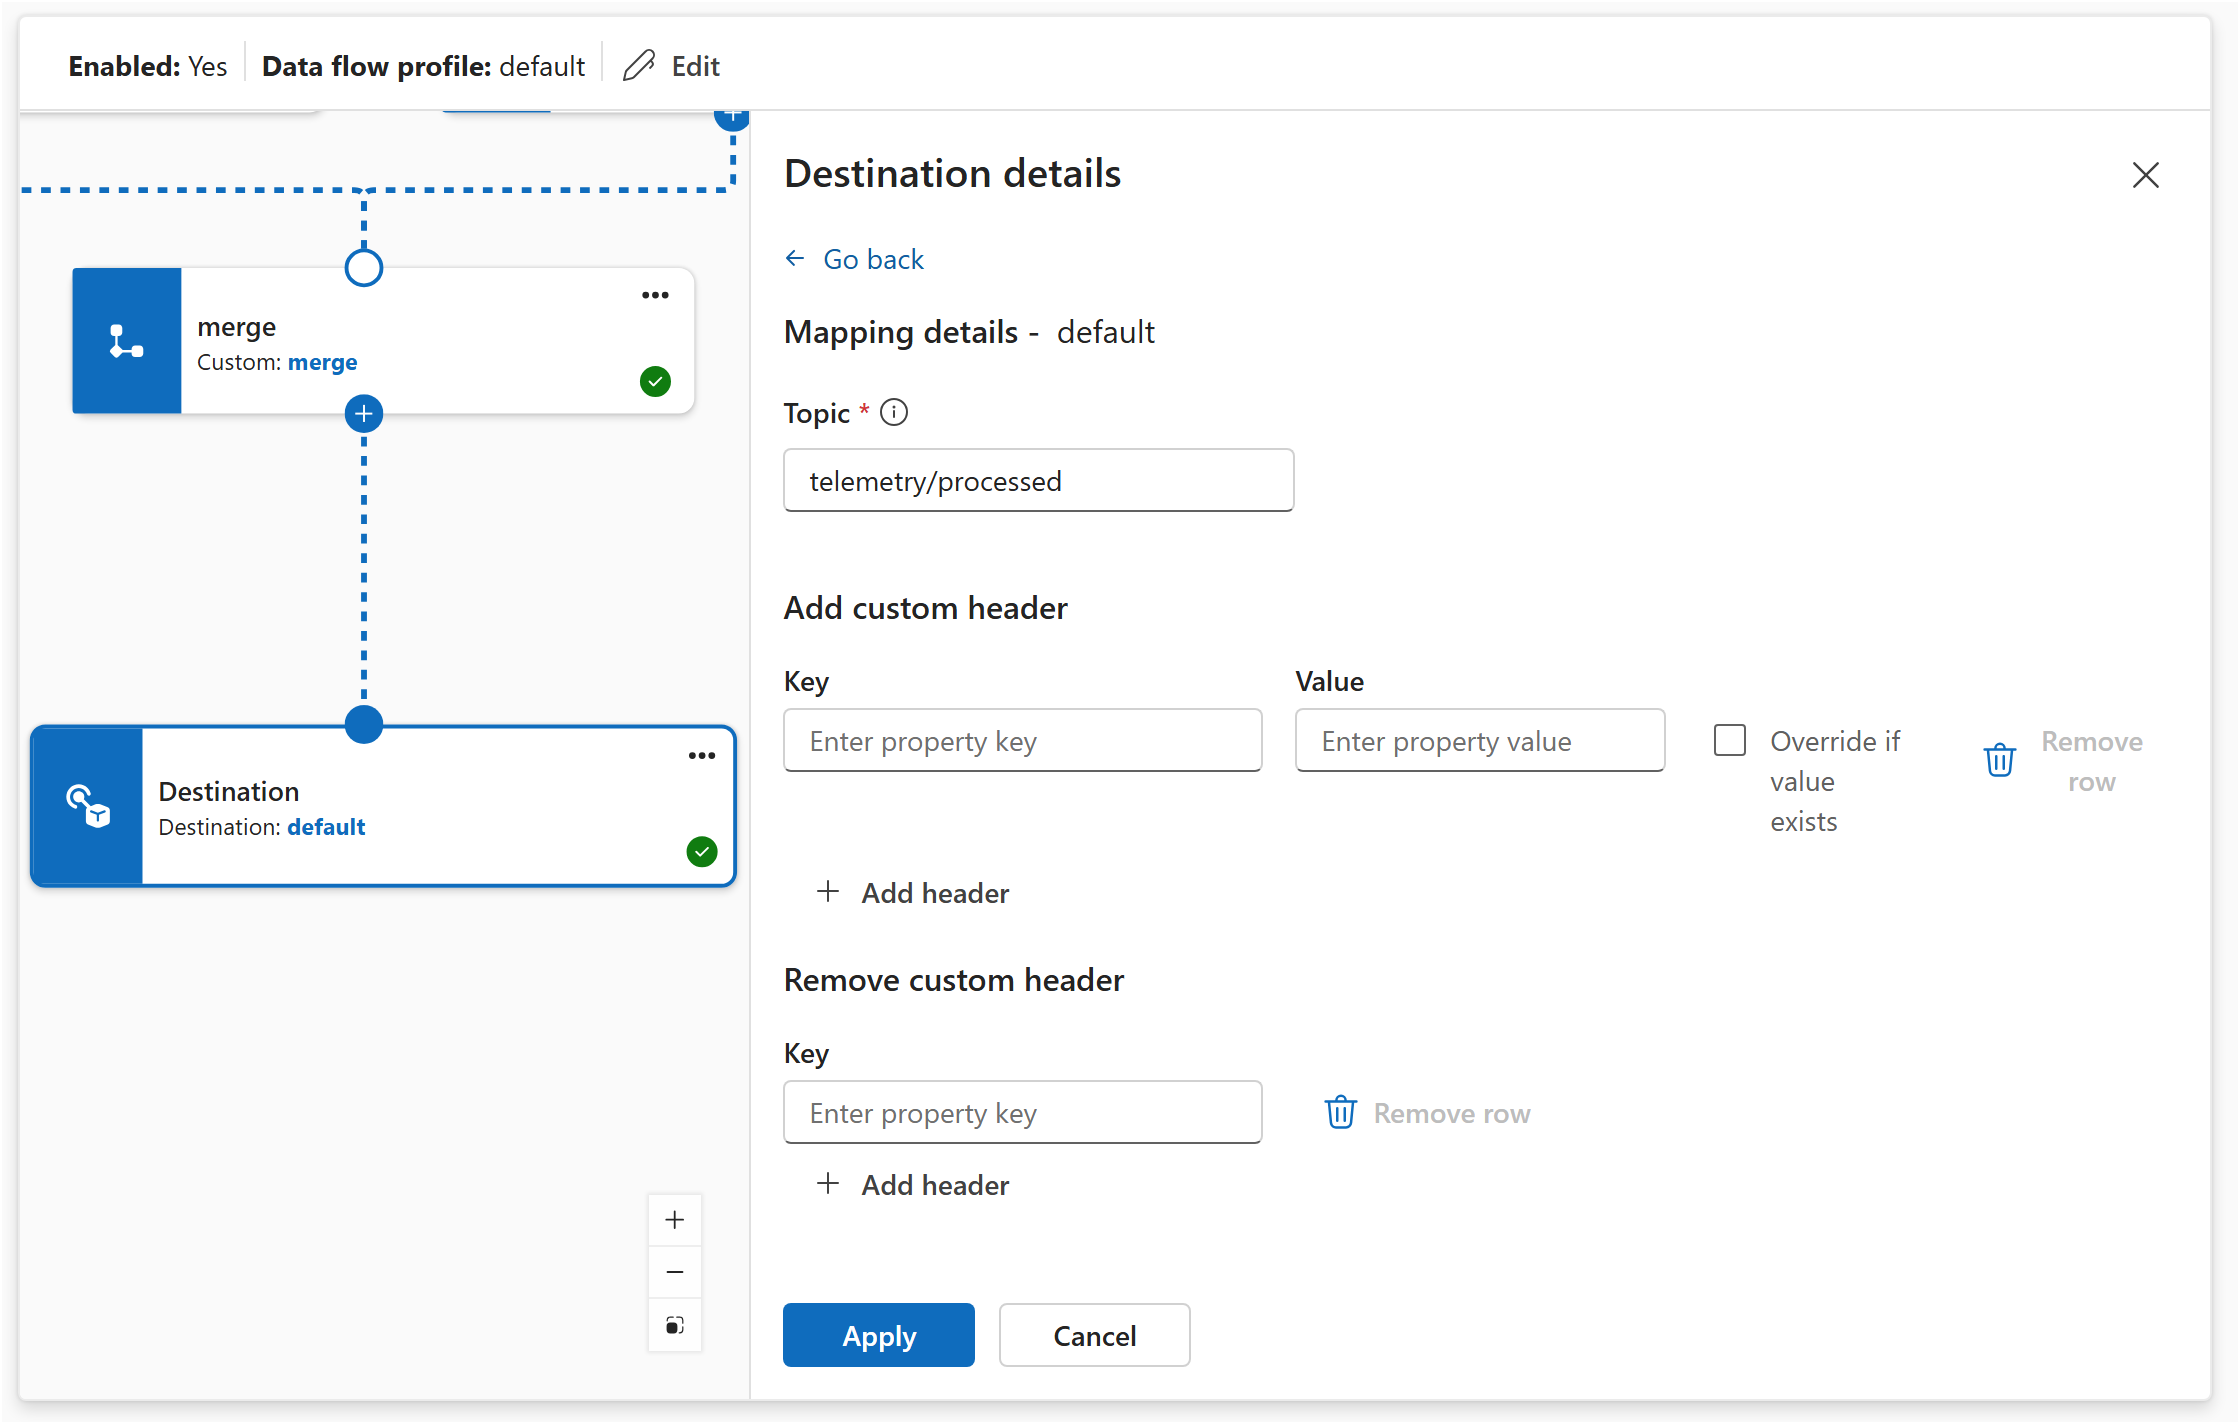Click the merge node green check status

pos(655,381)
